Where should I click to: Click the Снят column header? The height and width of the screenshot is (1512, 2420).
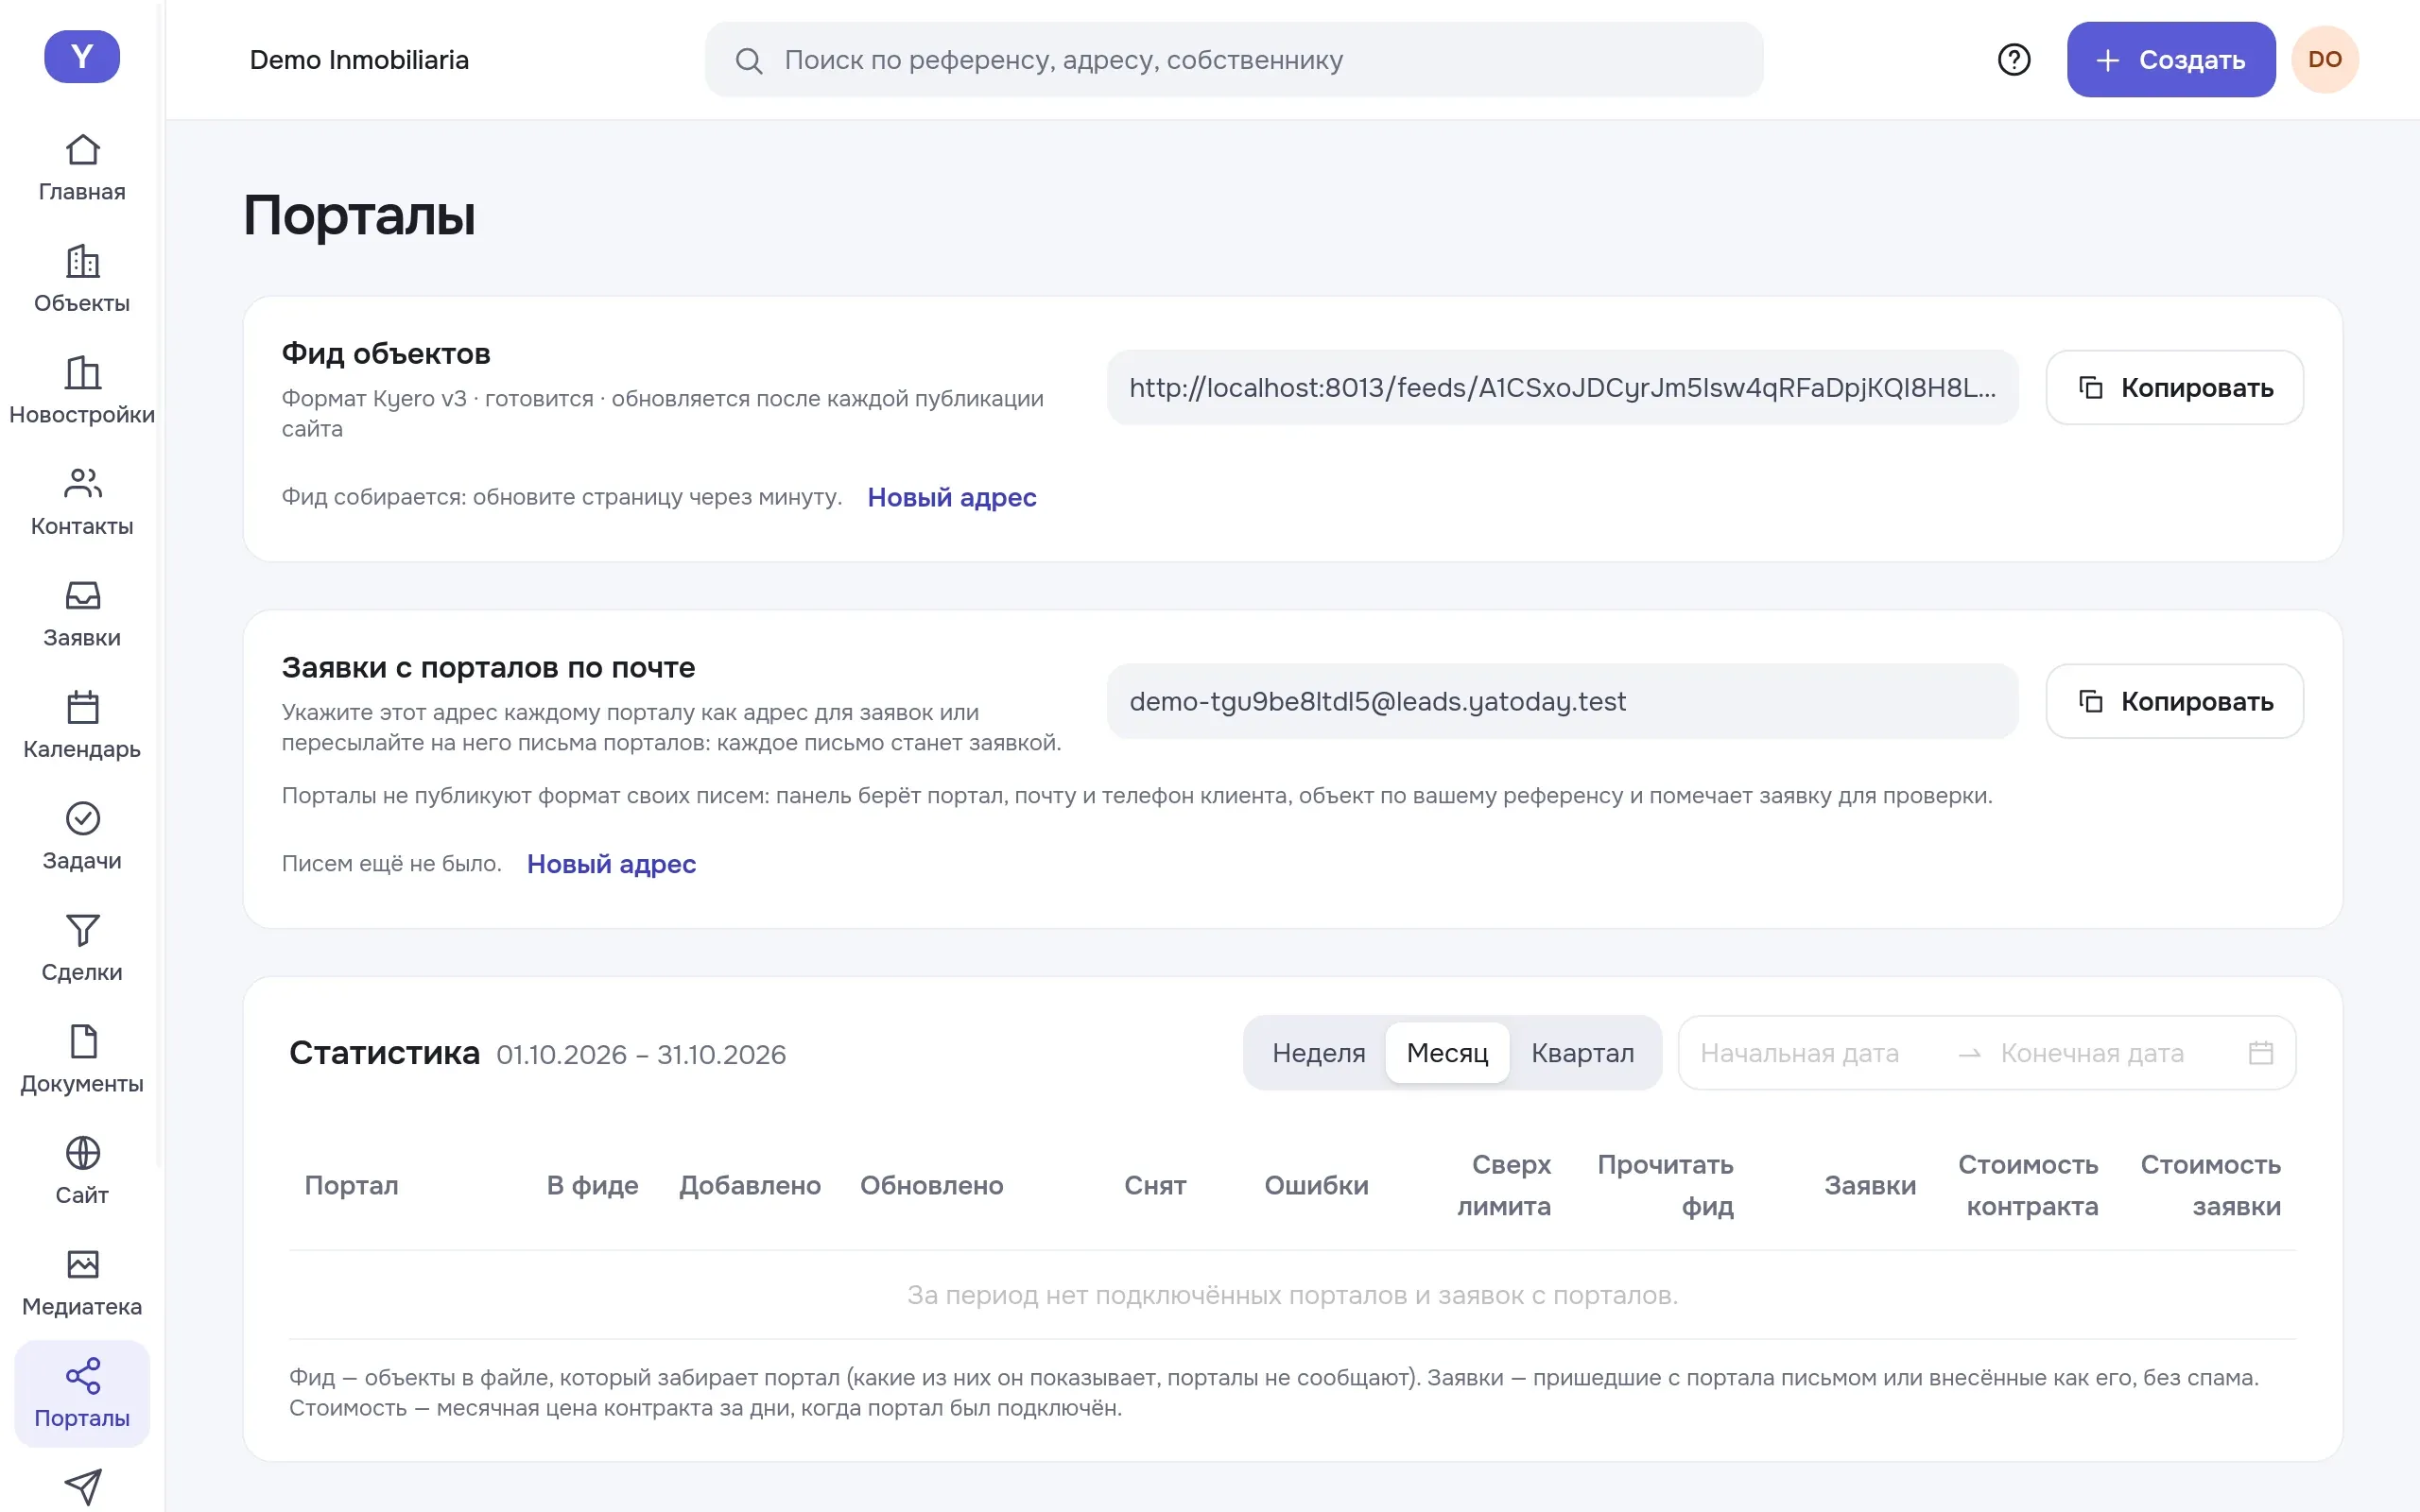1155,1186
